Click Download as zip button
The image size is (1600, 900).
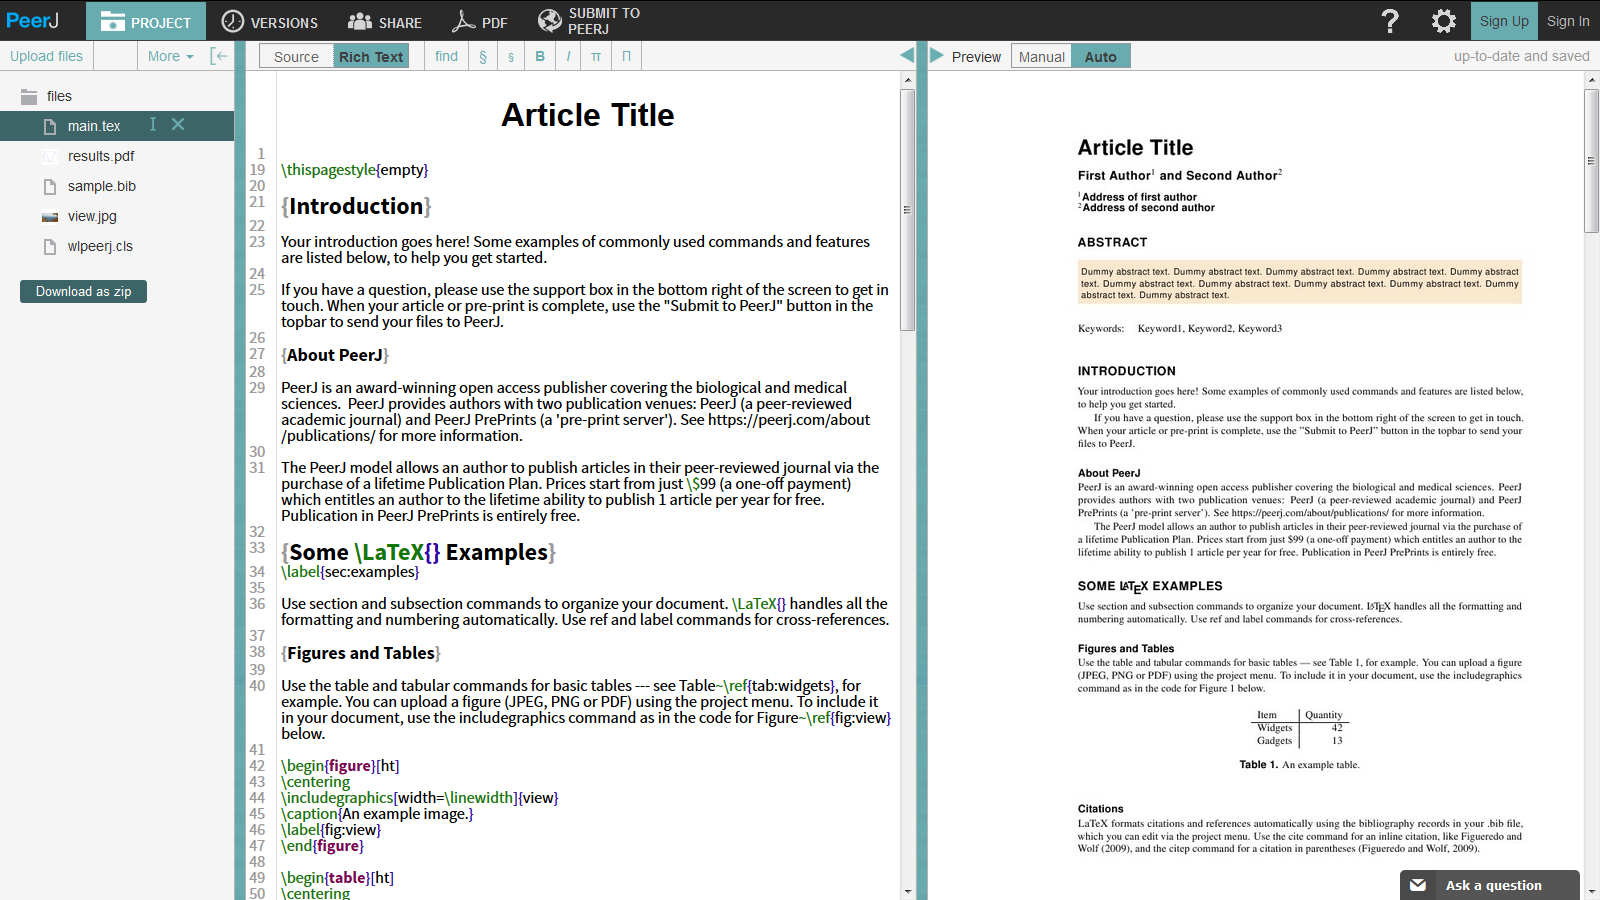(x=83, y=291)
